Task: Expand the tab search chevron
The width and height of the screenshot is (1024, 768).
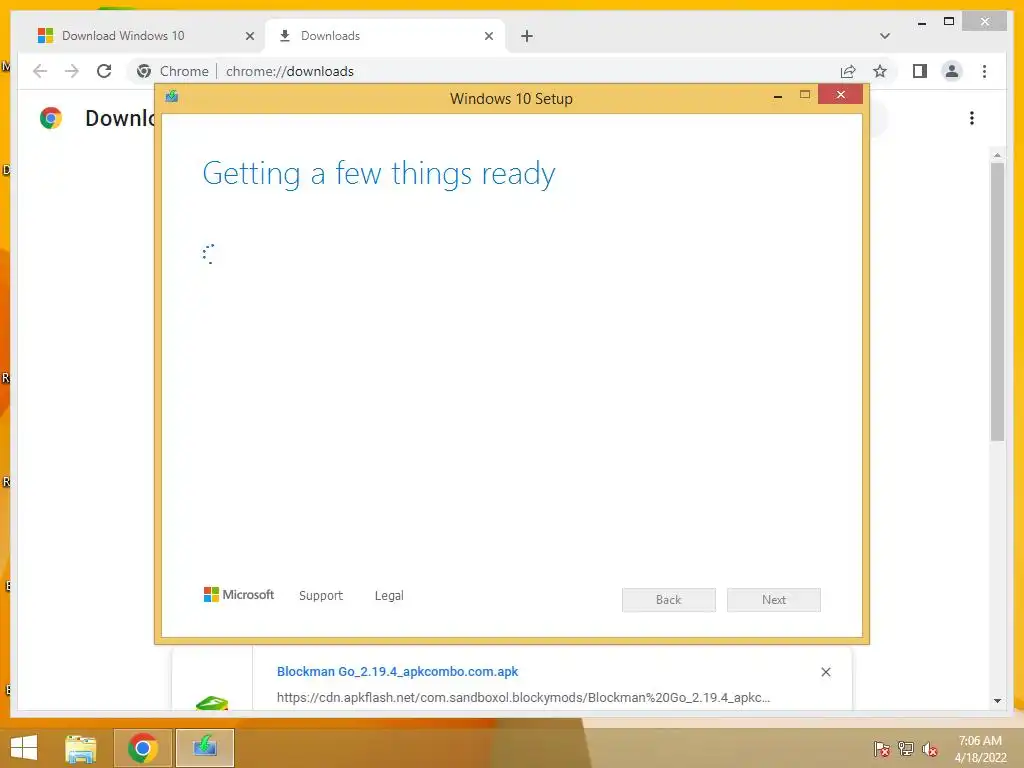Action: coord(885,36)
